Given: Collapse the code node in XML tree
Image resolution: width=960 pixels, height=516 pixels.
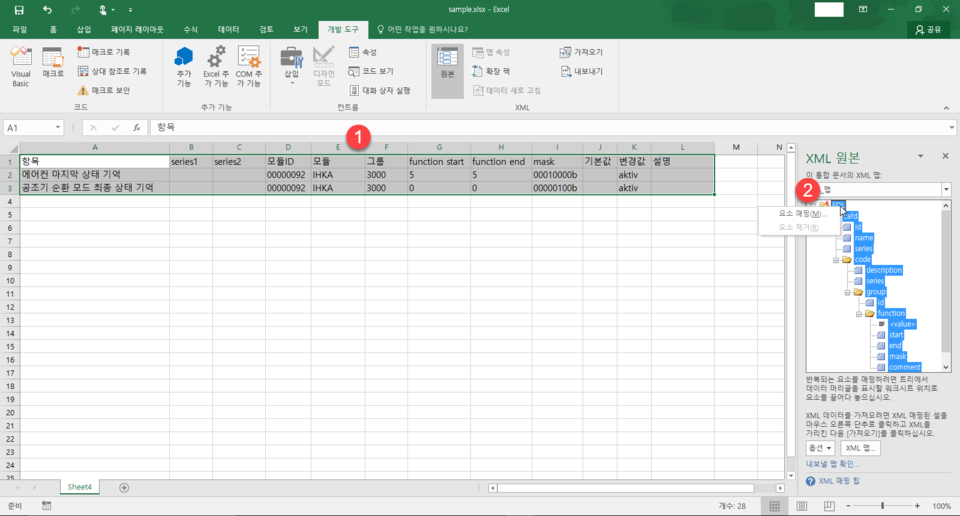Looking at the screenshot, I should [x=836, y=260].
